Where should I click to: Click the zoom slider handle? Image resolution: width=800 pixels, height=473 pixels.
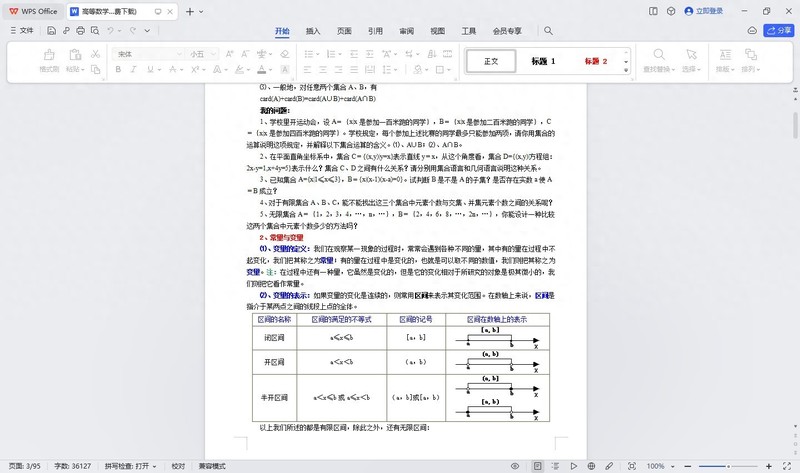[728, 466]
